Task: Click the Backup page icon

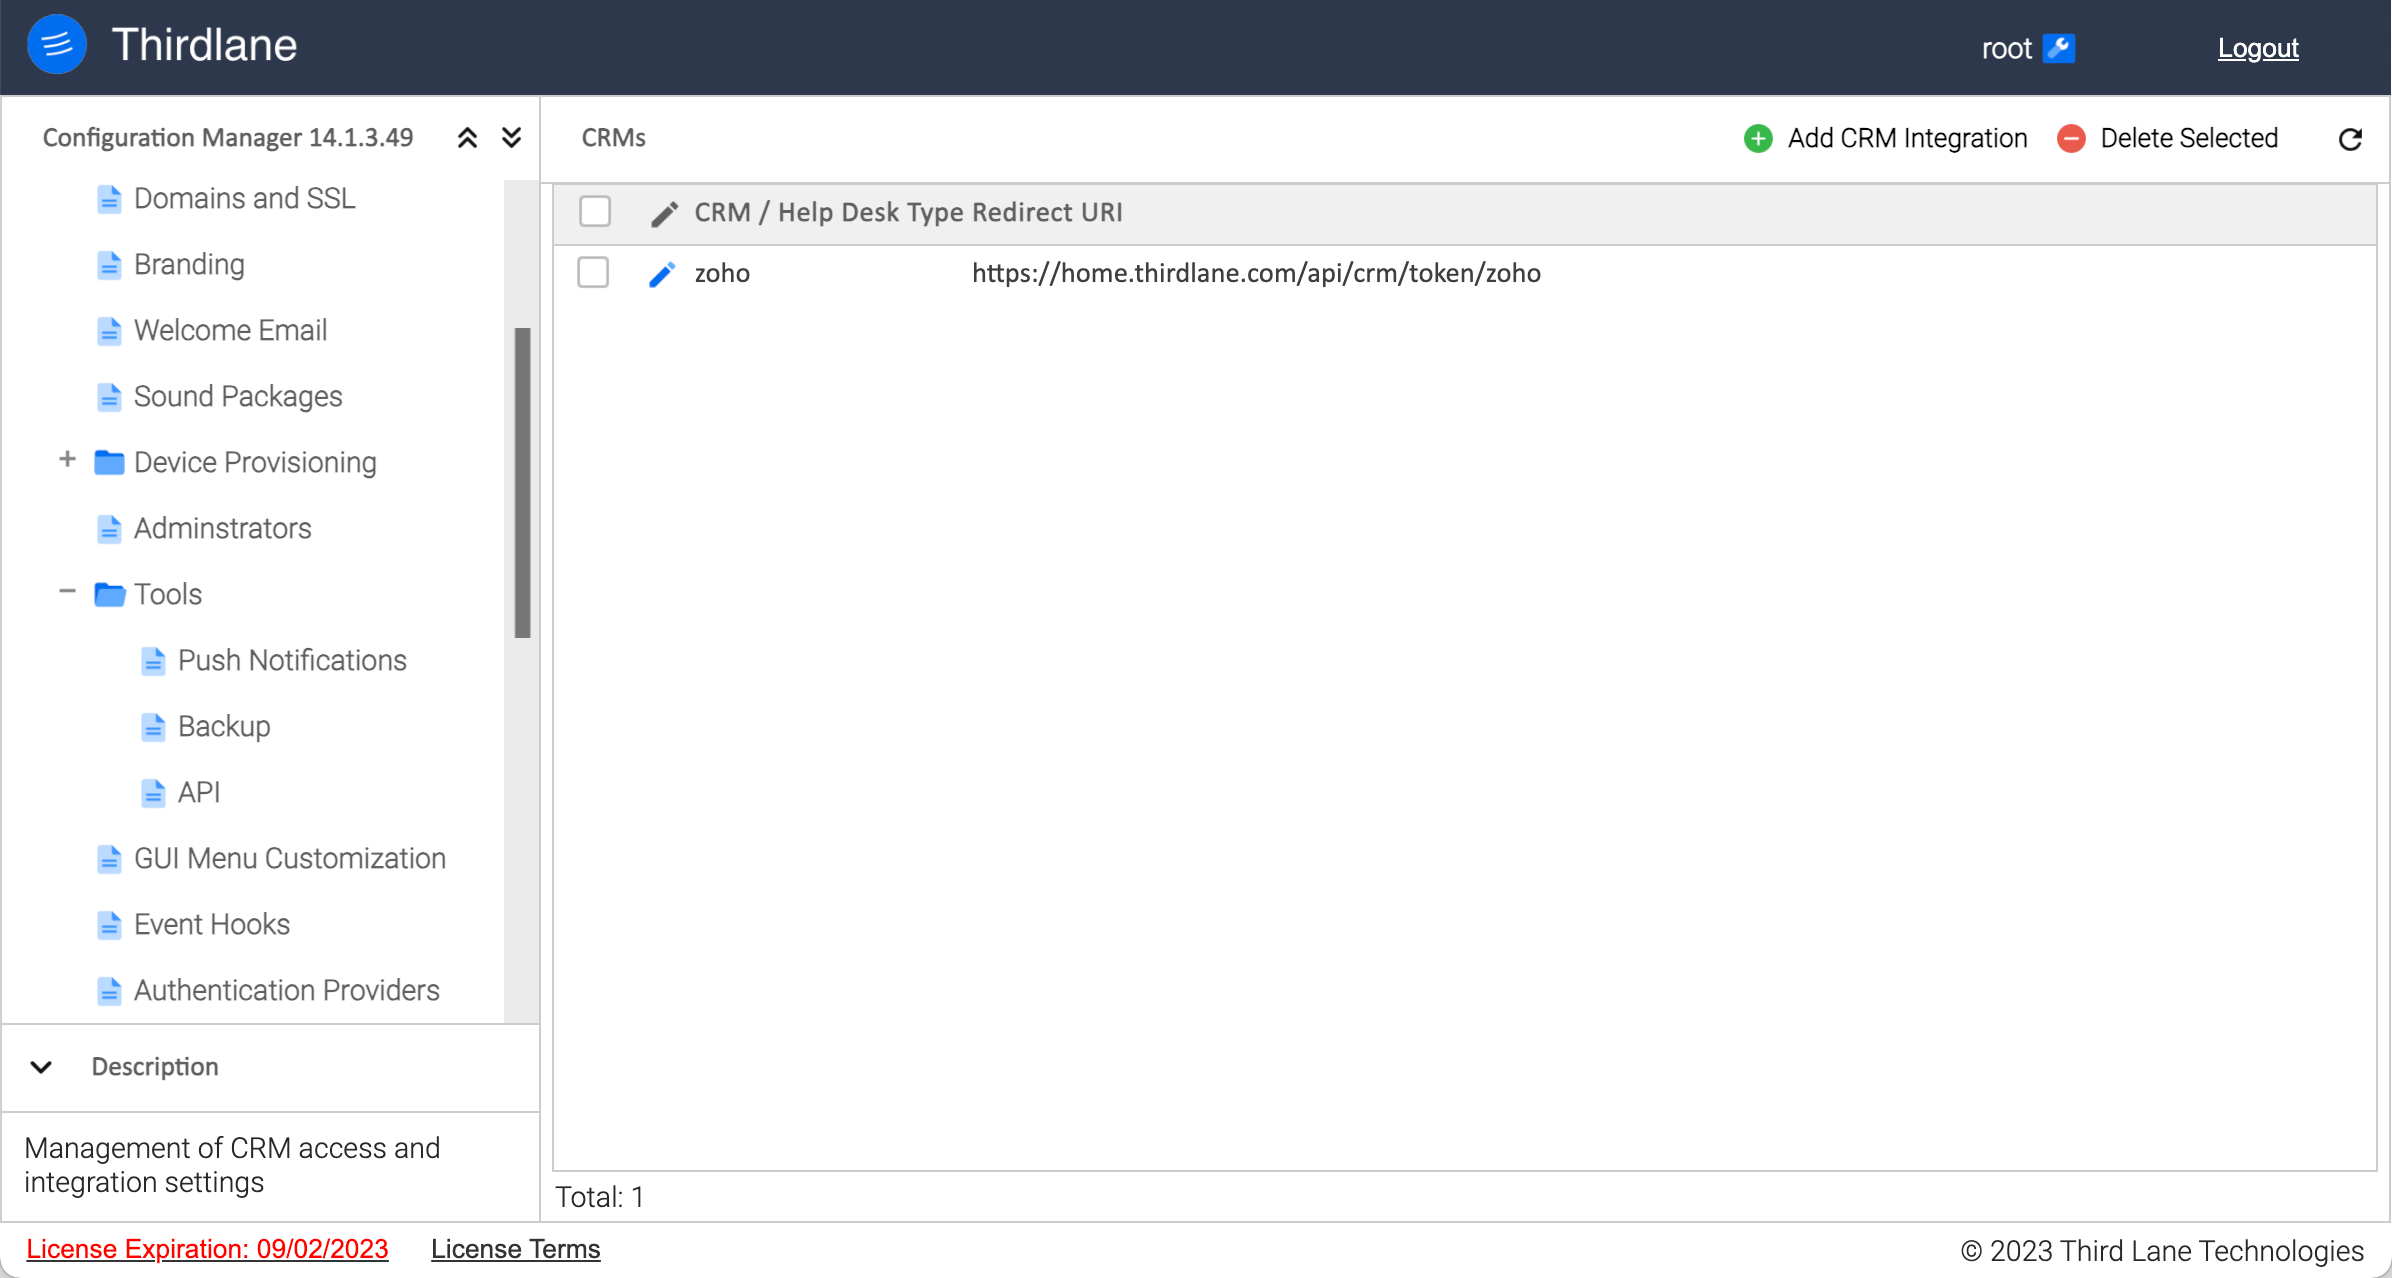Action: click(153, 727)
